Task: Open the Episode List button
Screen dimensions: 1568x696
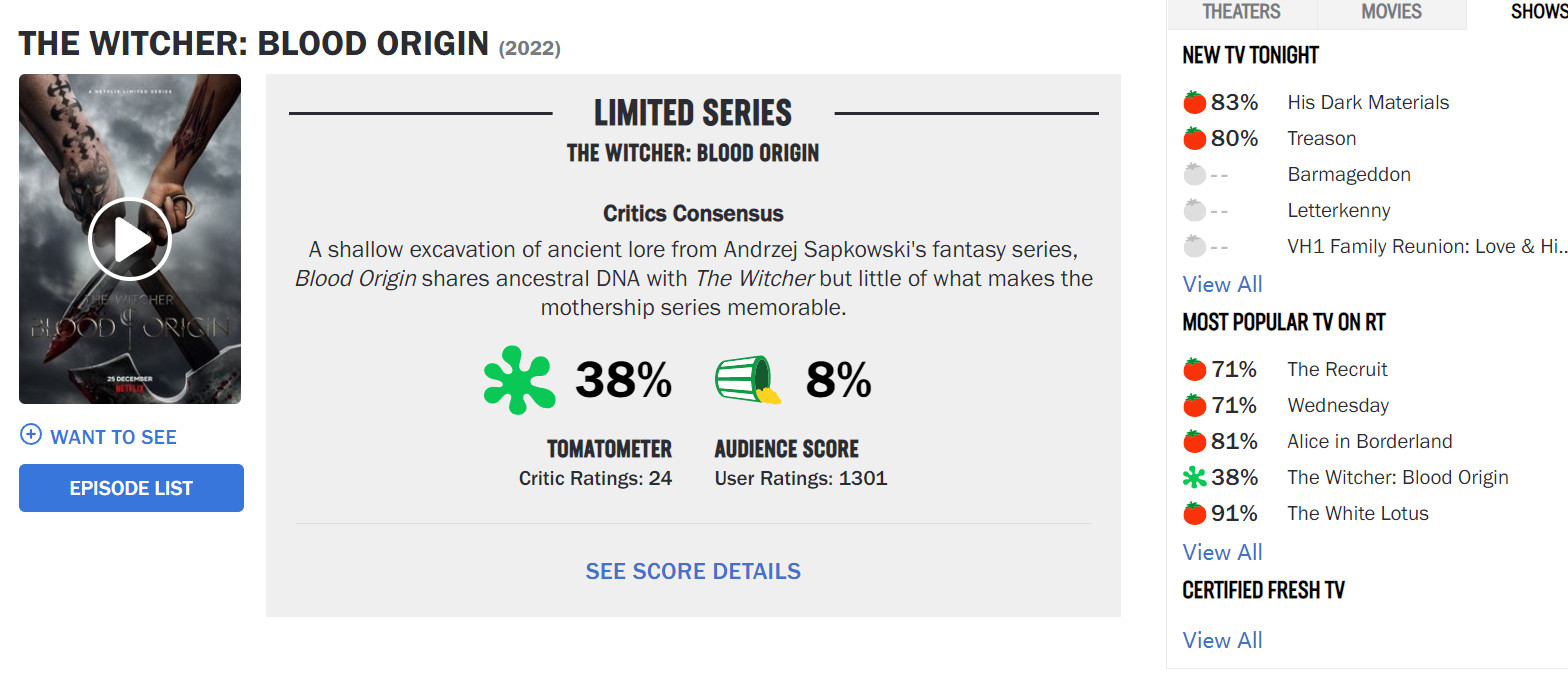Action: (x=131, y=488)
